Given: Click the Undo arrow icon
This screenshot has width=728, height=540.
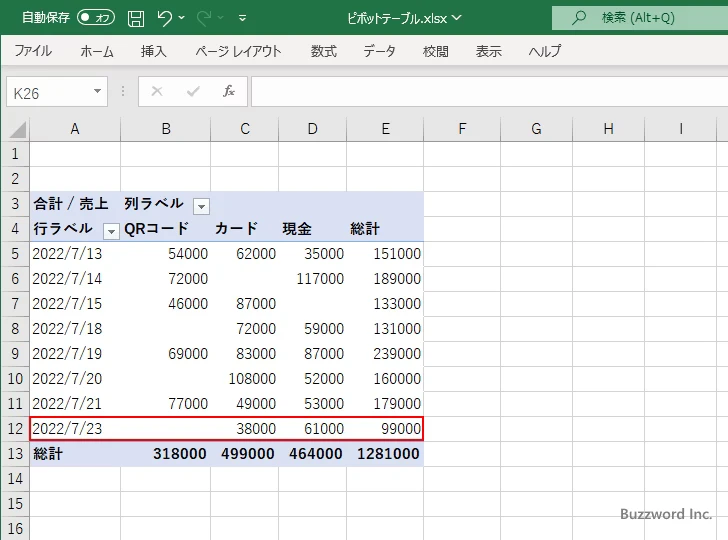Looking at the screenshot, I should pyautogui.click(x=164, y=18).
